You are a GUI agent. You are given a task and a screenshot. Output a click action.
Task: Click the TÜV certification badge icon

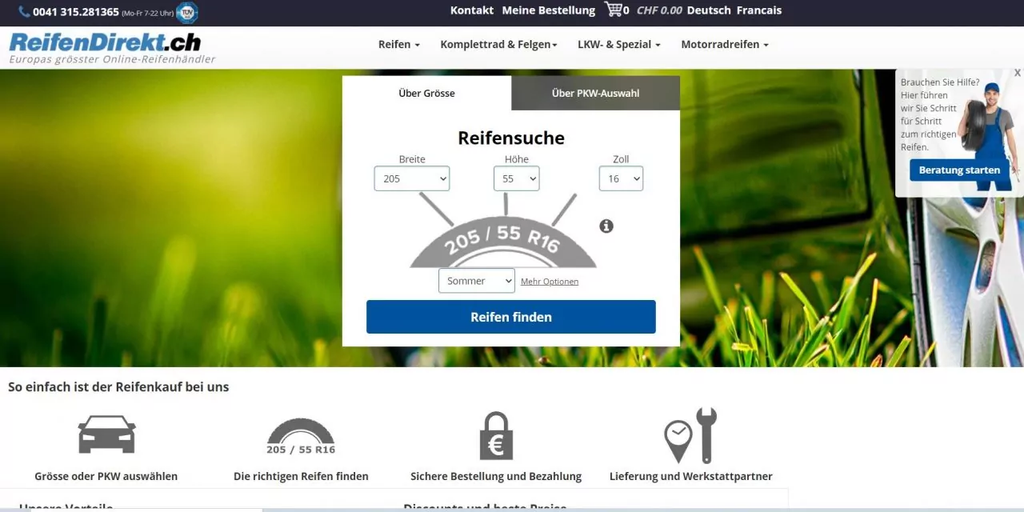coord(187,12)
